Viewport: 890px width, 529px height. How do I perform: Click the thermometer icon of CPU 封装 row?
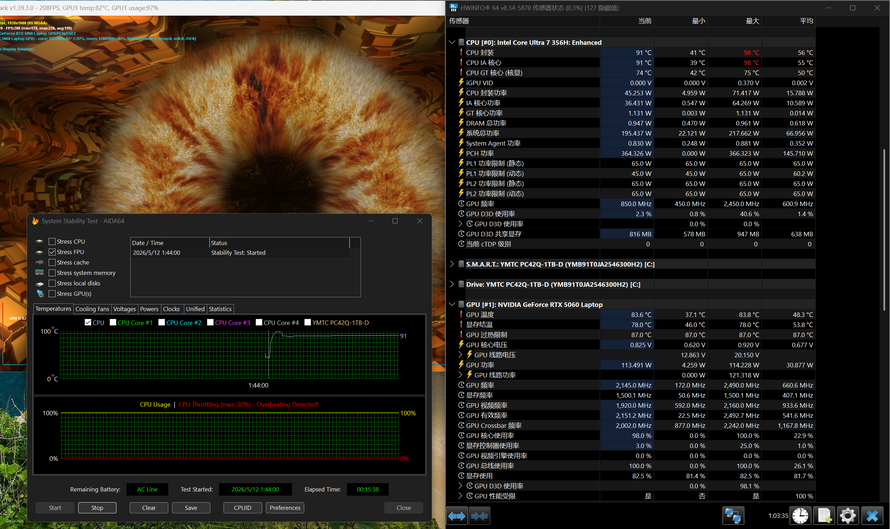pyautogui.click(x=461, y=52)
